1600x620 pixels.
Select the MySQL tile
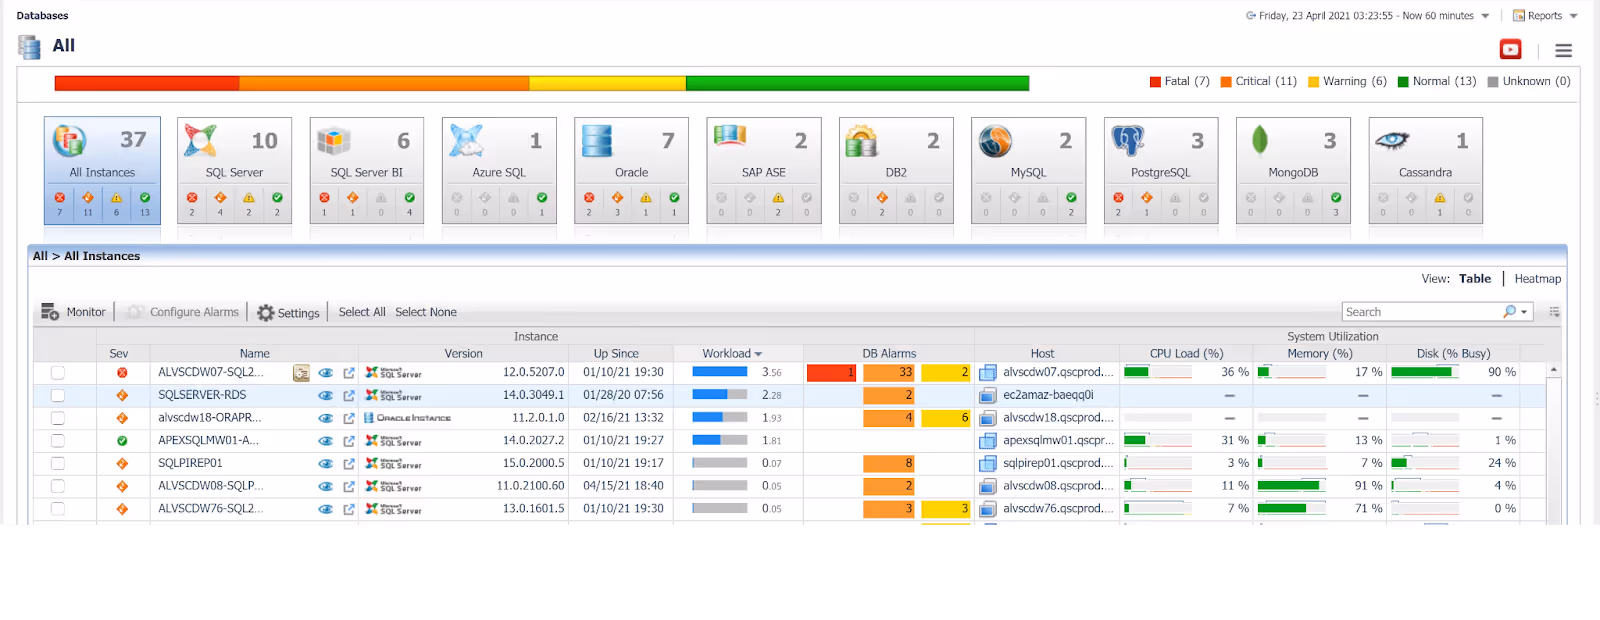[x=1028, y=171]
